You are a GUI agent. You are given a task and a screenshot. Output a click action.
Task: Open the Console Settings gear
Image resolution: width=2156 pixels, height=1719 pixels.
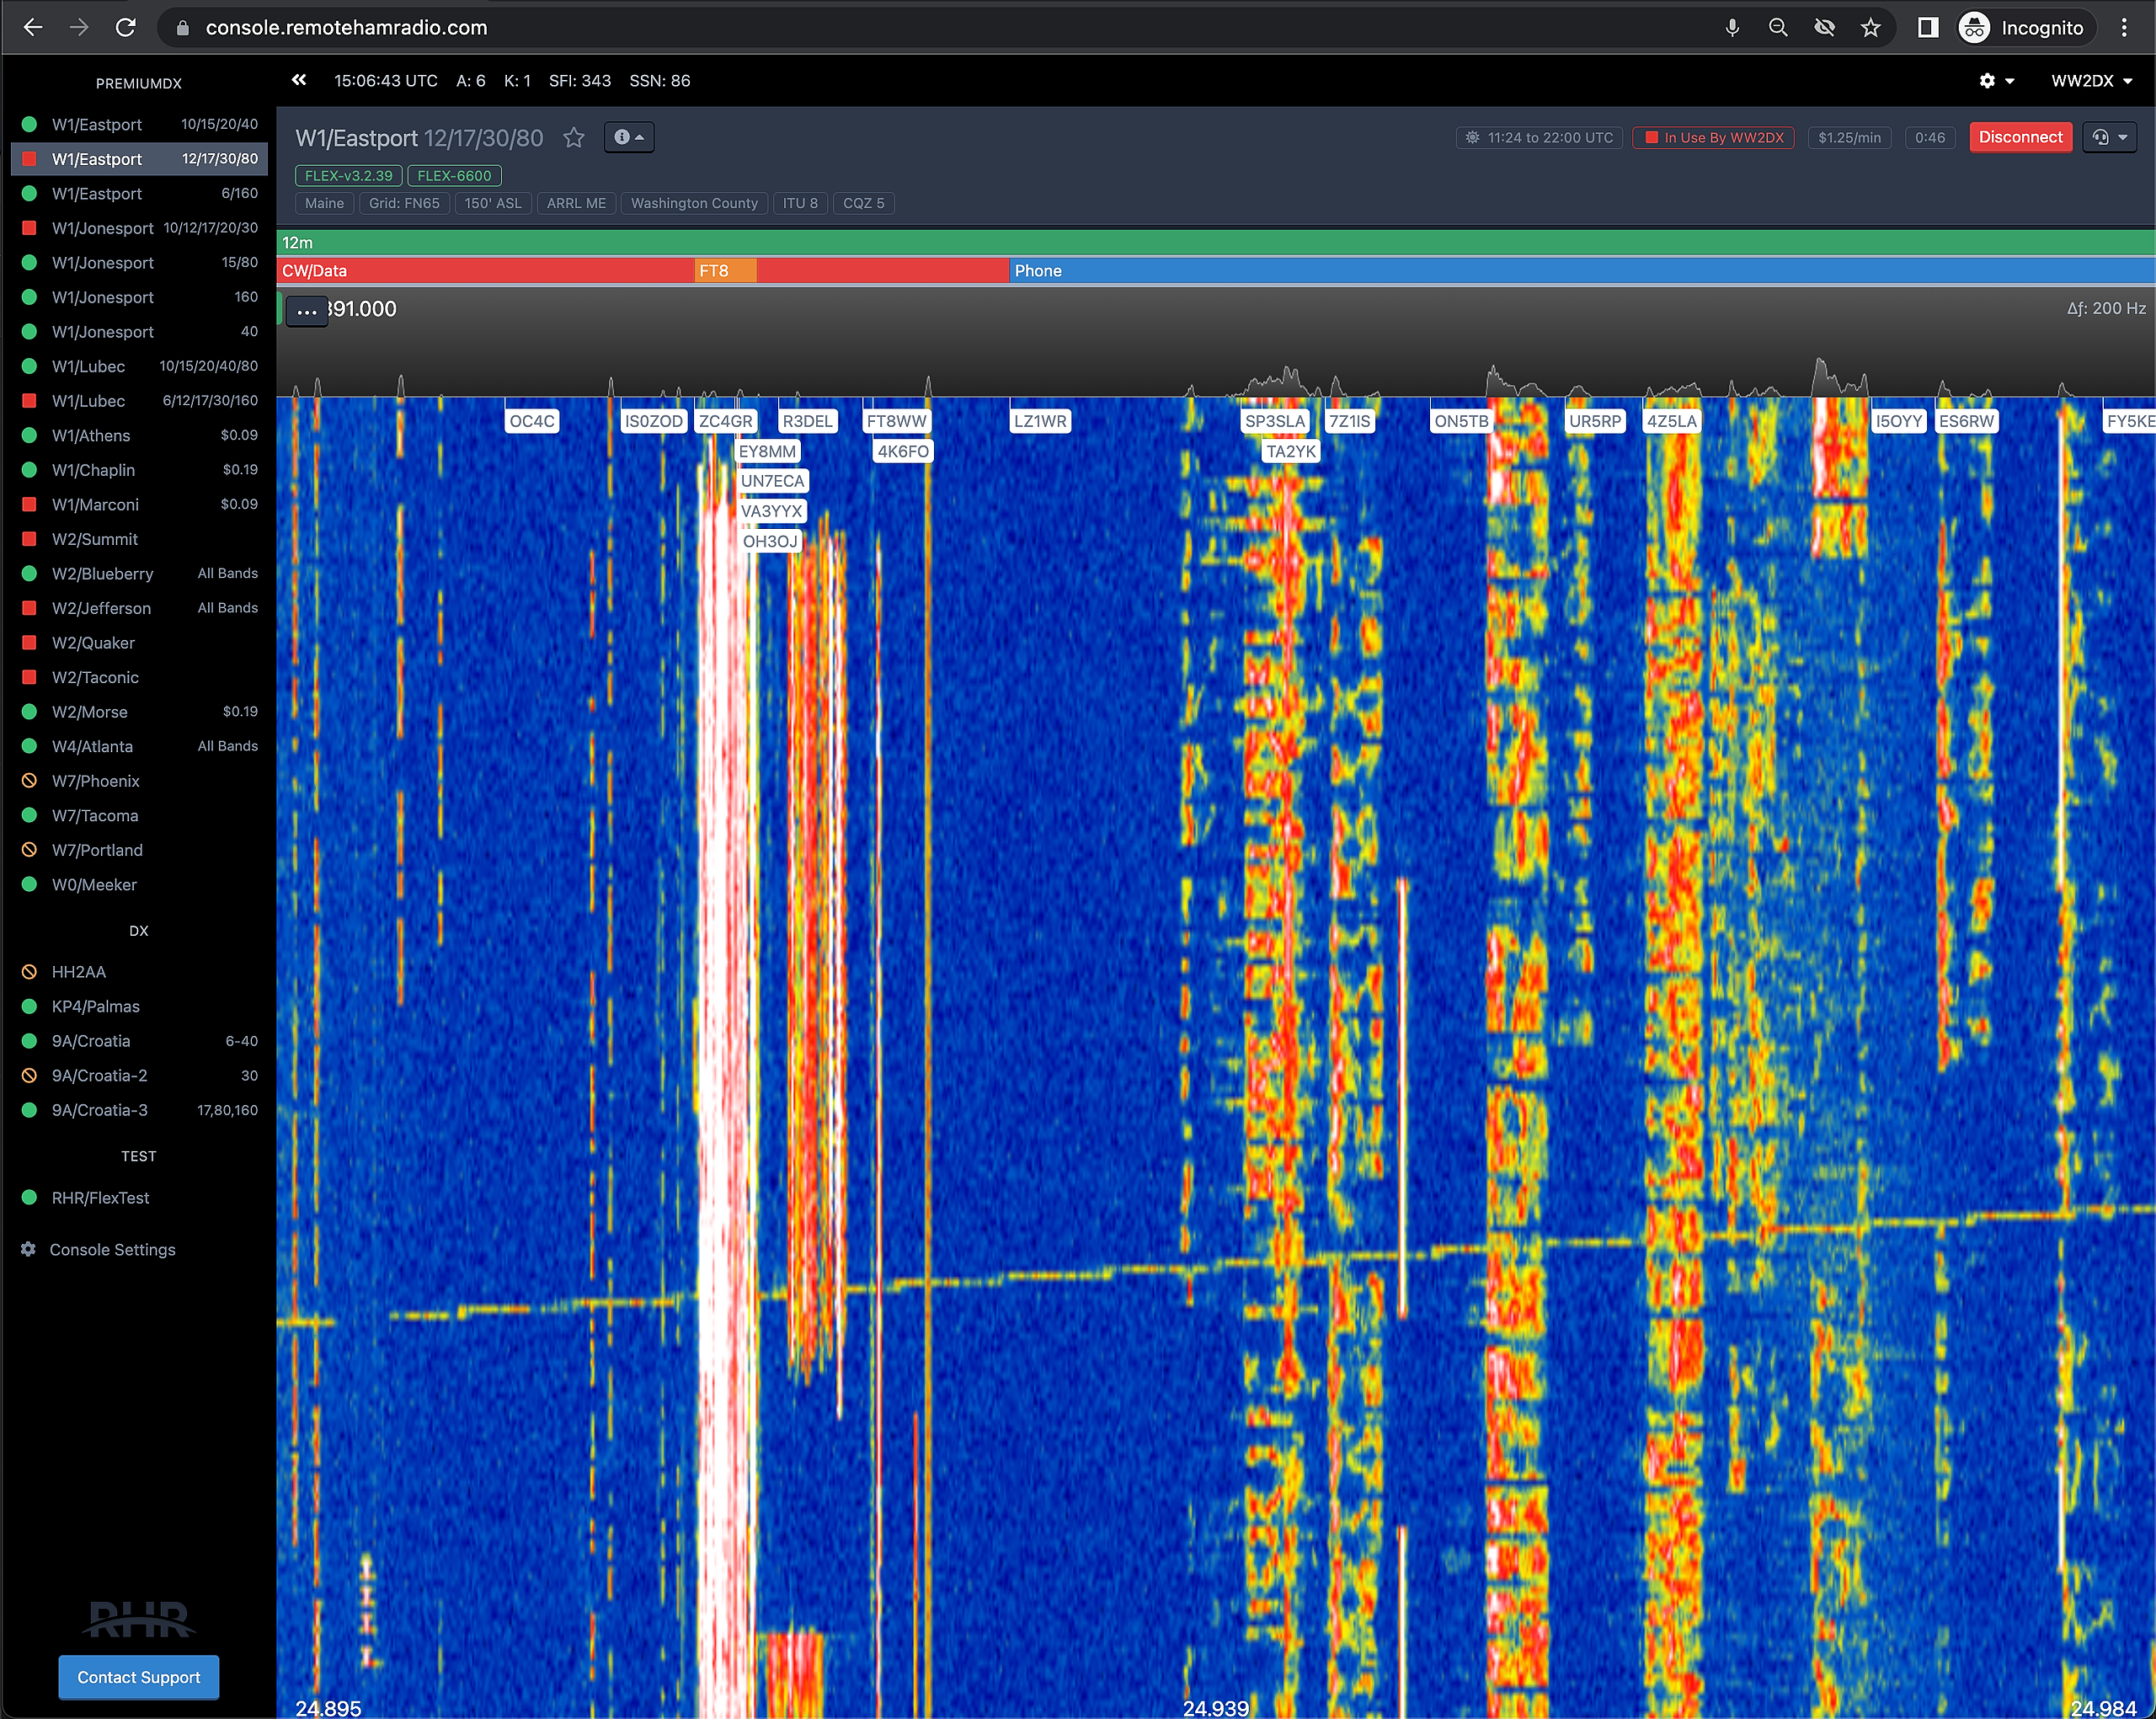[x=29, y=1249]
